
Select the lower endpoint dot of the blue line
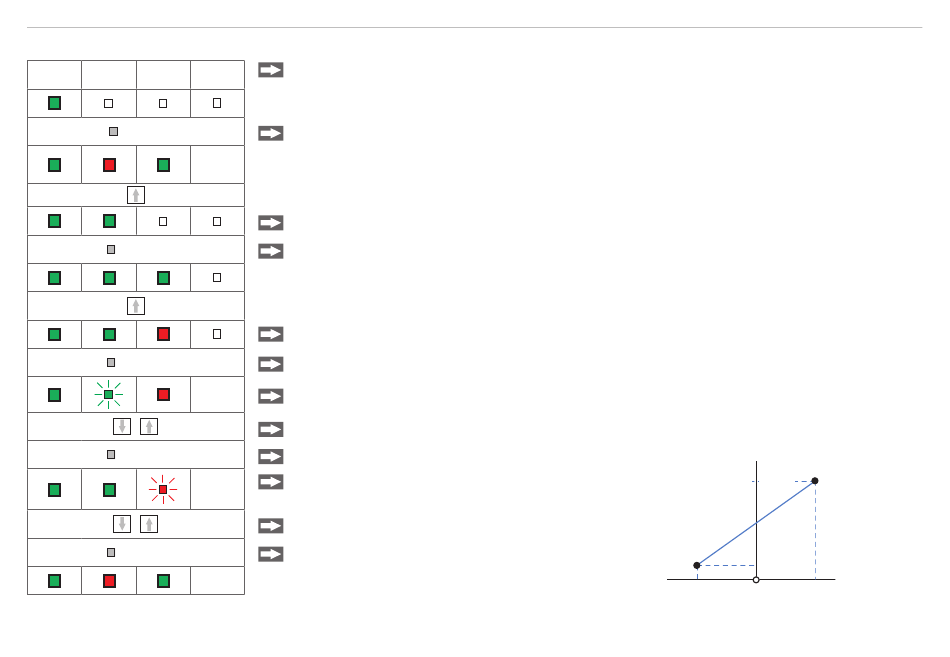(x=697, y=565)
